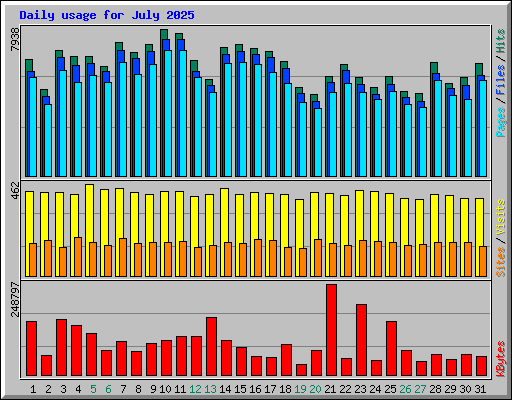Click day 29 on the x-axis

pyautogui.click(x=450, y=389)
